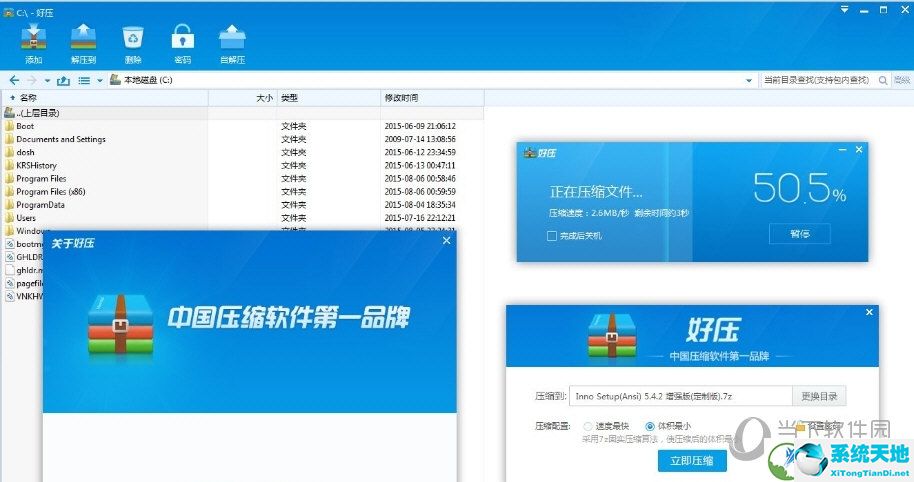Click the 删除 (Delete) recycle bin icon
The height and width of the screenshot is (482, 914).
(x=133, y=37)
